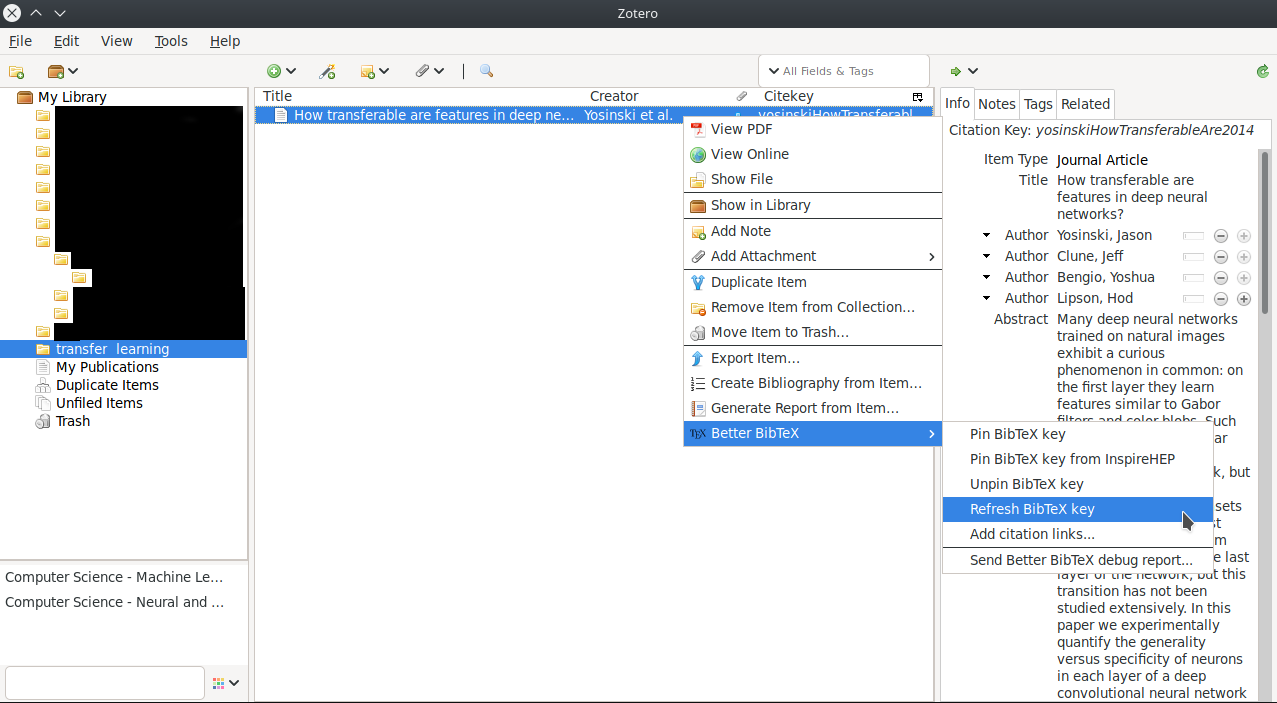Open creator type dropdown for Clune, Jeff
This screenshot has width=1277, height=703.
(x=986, y=256)
